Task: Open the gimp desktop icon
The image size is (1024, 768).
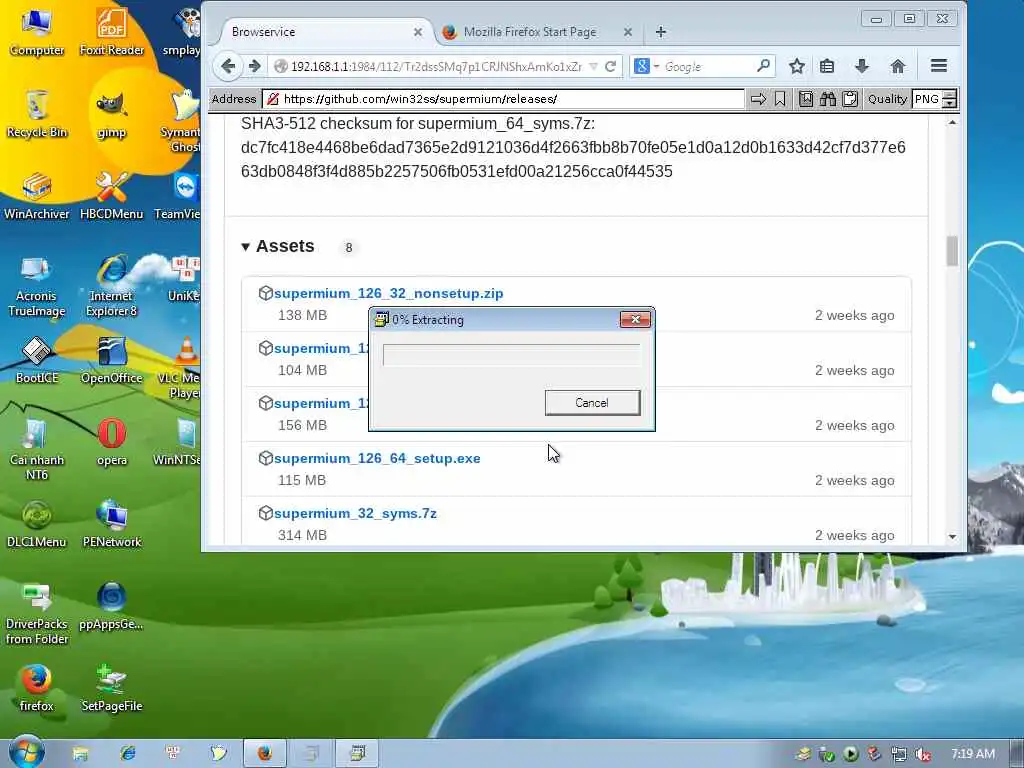Action: (x=112, y=115)
